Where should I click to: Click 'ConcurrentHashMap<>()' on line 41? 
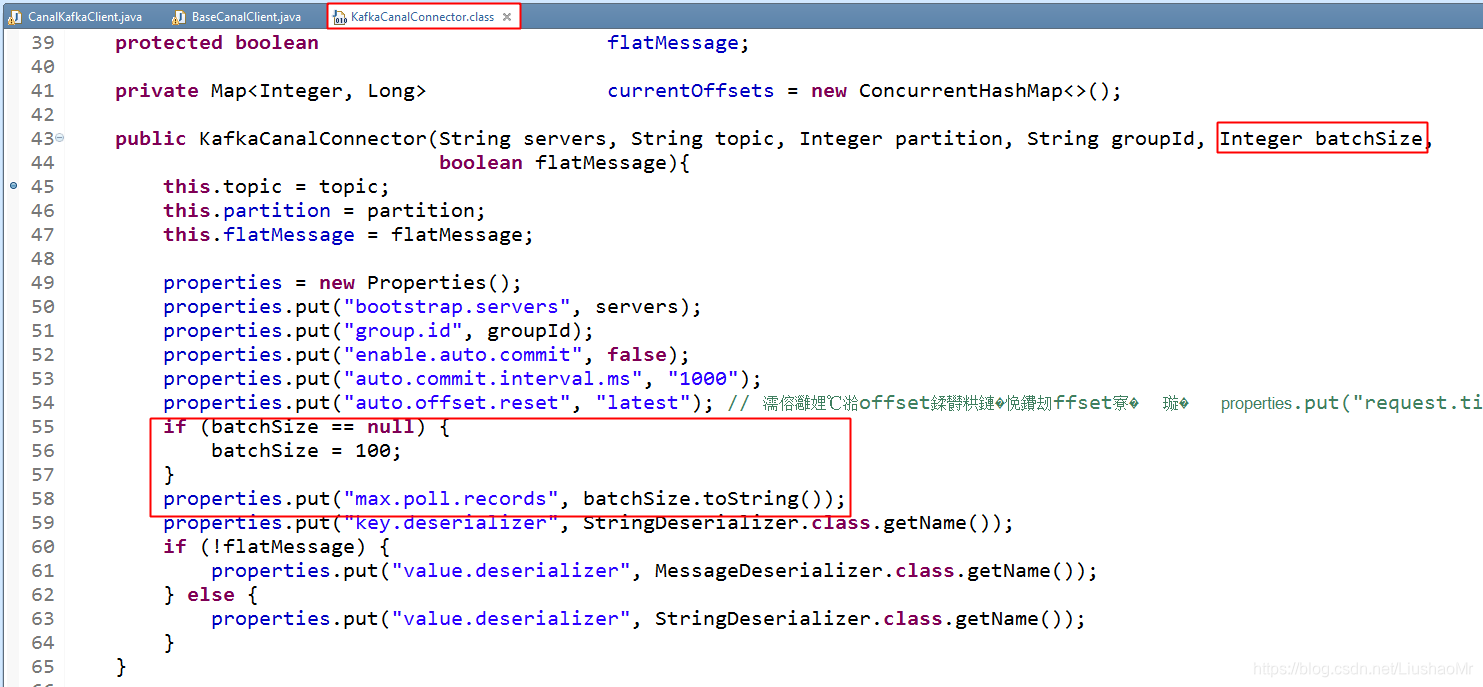984,91
